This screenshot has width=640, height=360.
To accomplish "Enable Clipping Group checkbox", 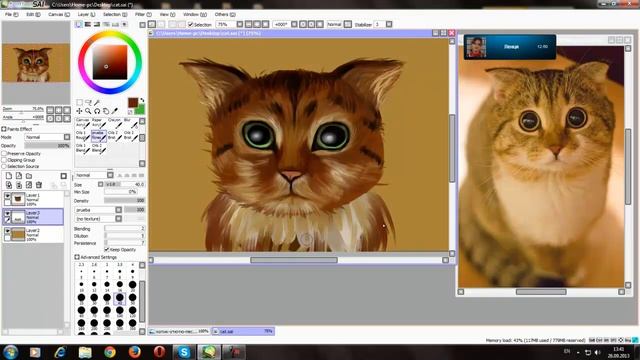I will 4,160.
